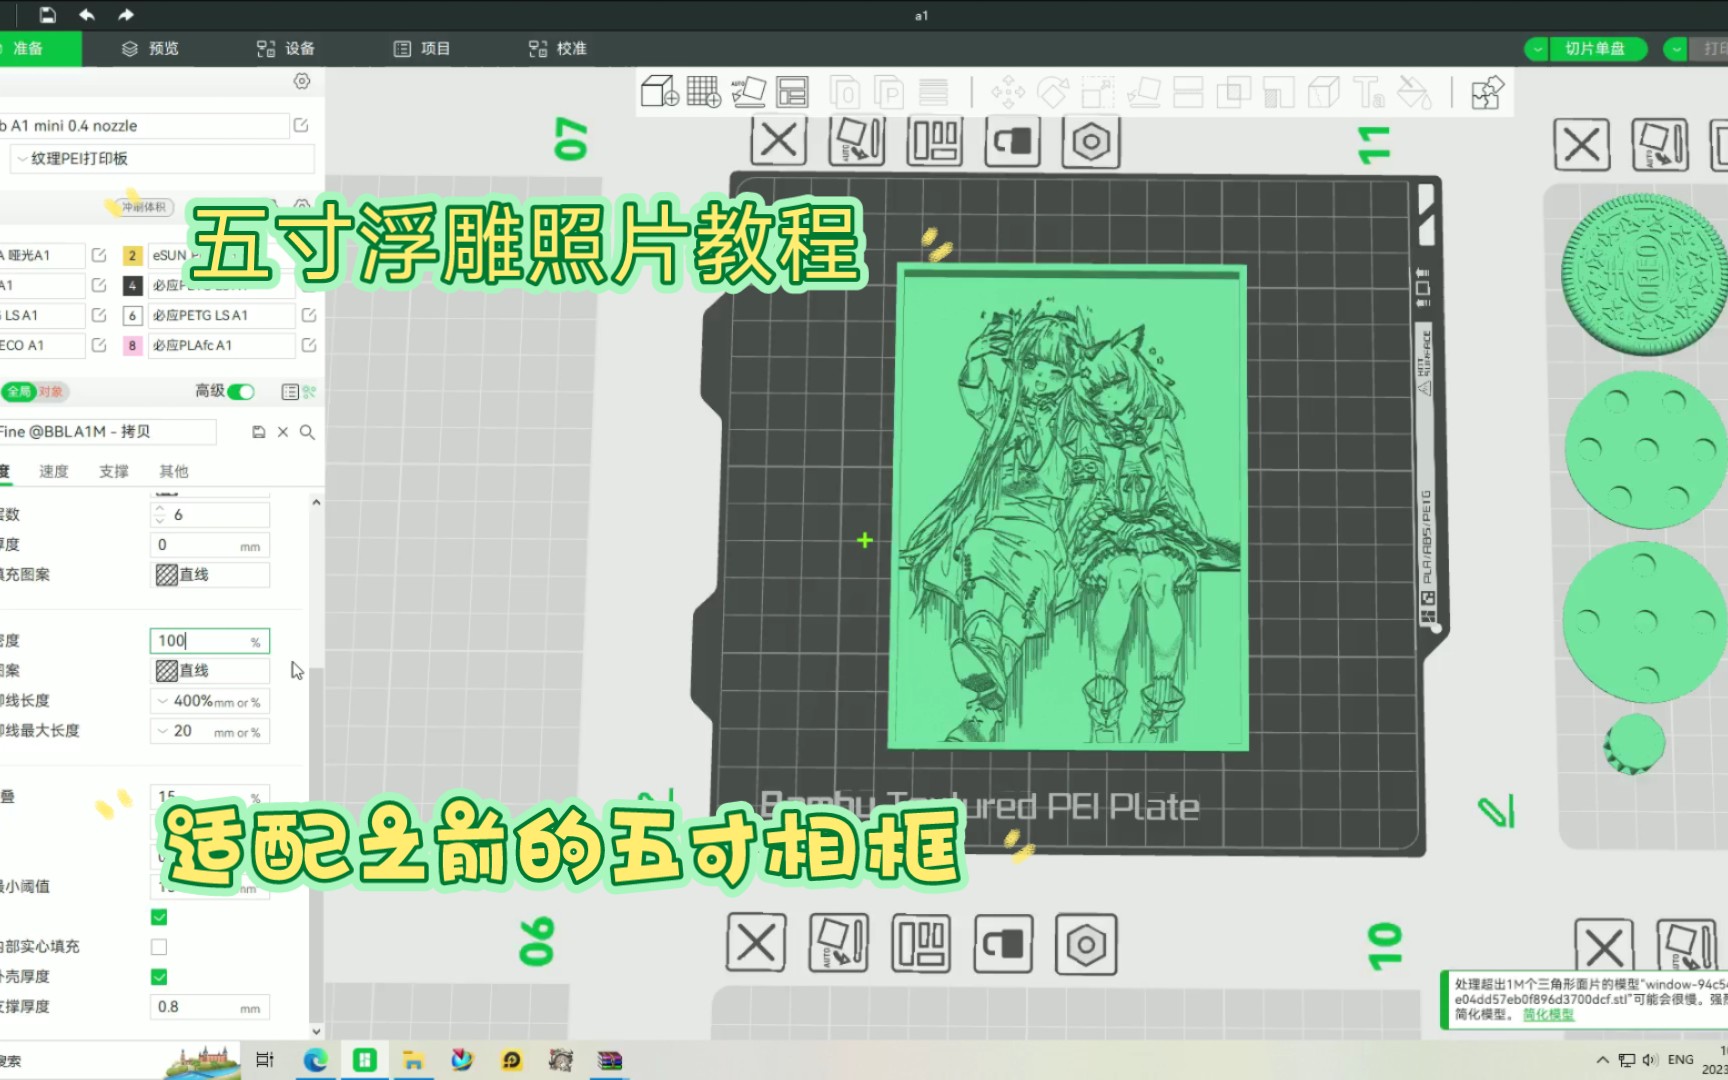Open the 400% anchor length dropdown

coord(210,701)
